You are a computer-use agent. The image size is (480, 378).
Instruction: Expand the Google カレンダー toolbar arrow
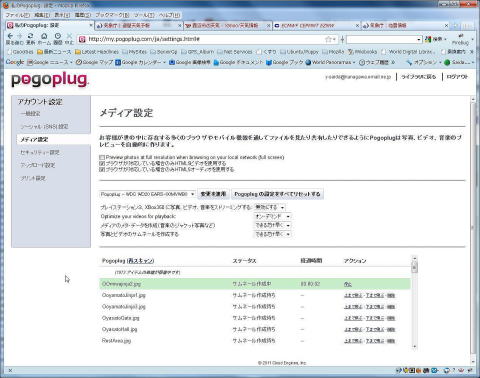pos(164,62)
